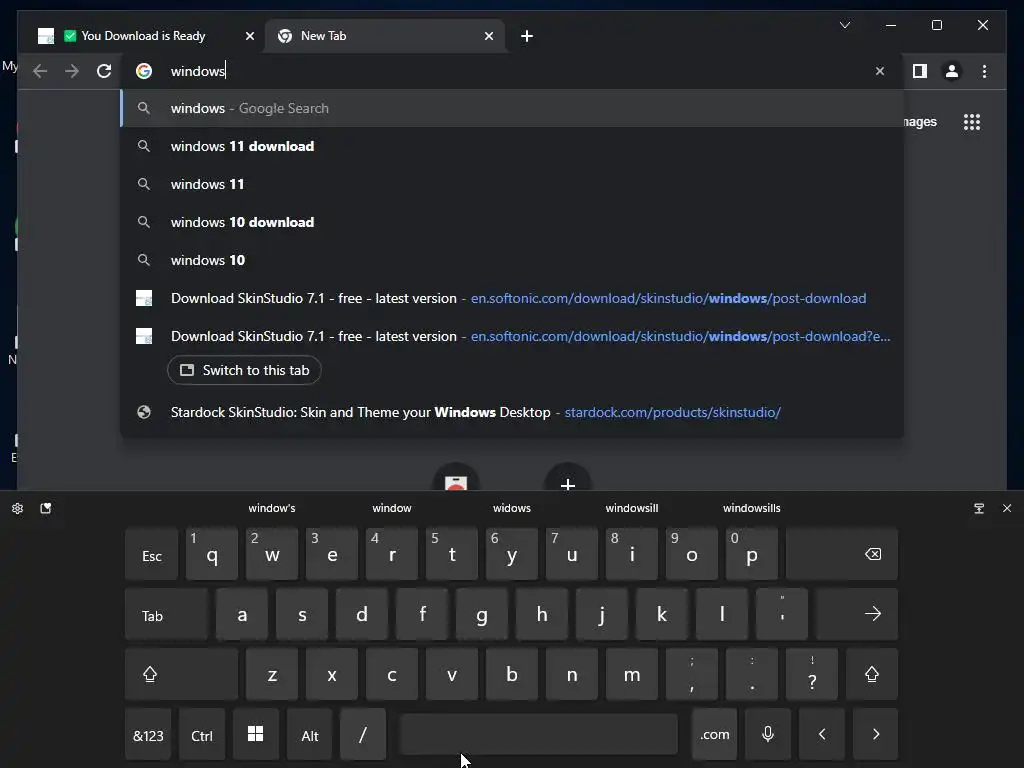Tap the apostrophe key
Viewport: 1024px width, 768px height.
782,615
